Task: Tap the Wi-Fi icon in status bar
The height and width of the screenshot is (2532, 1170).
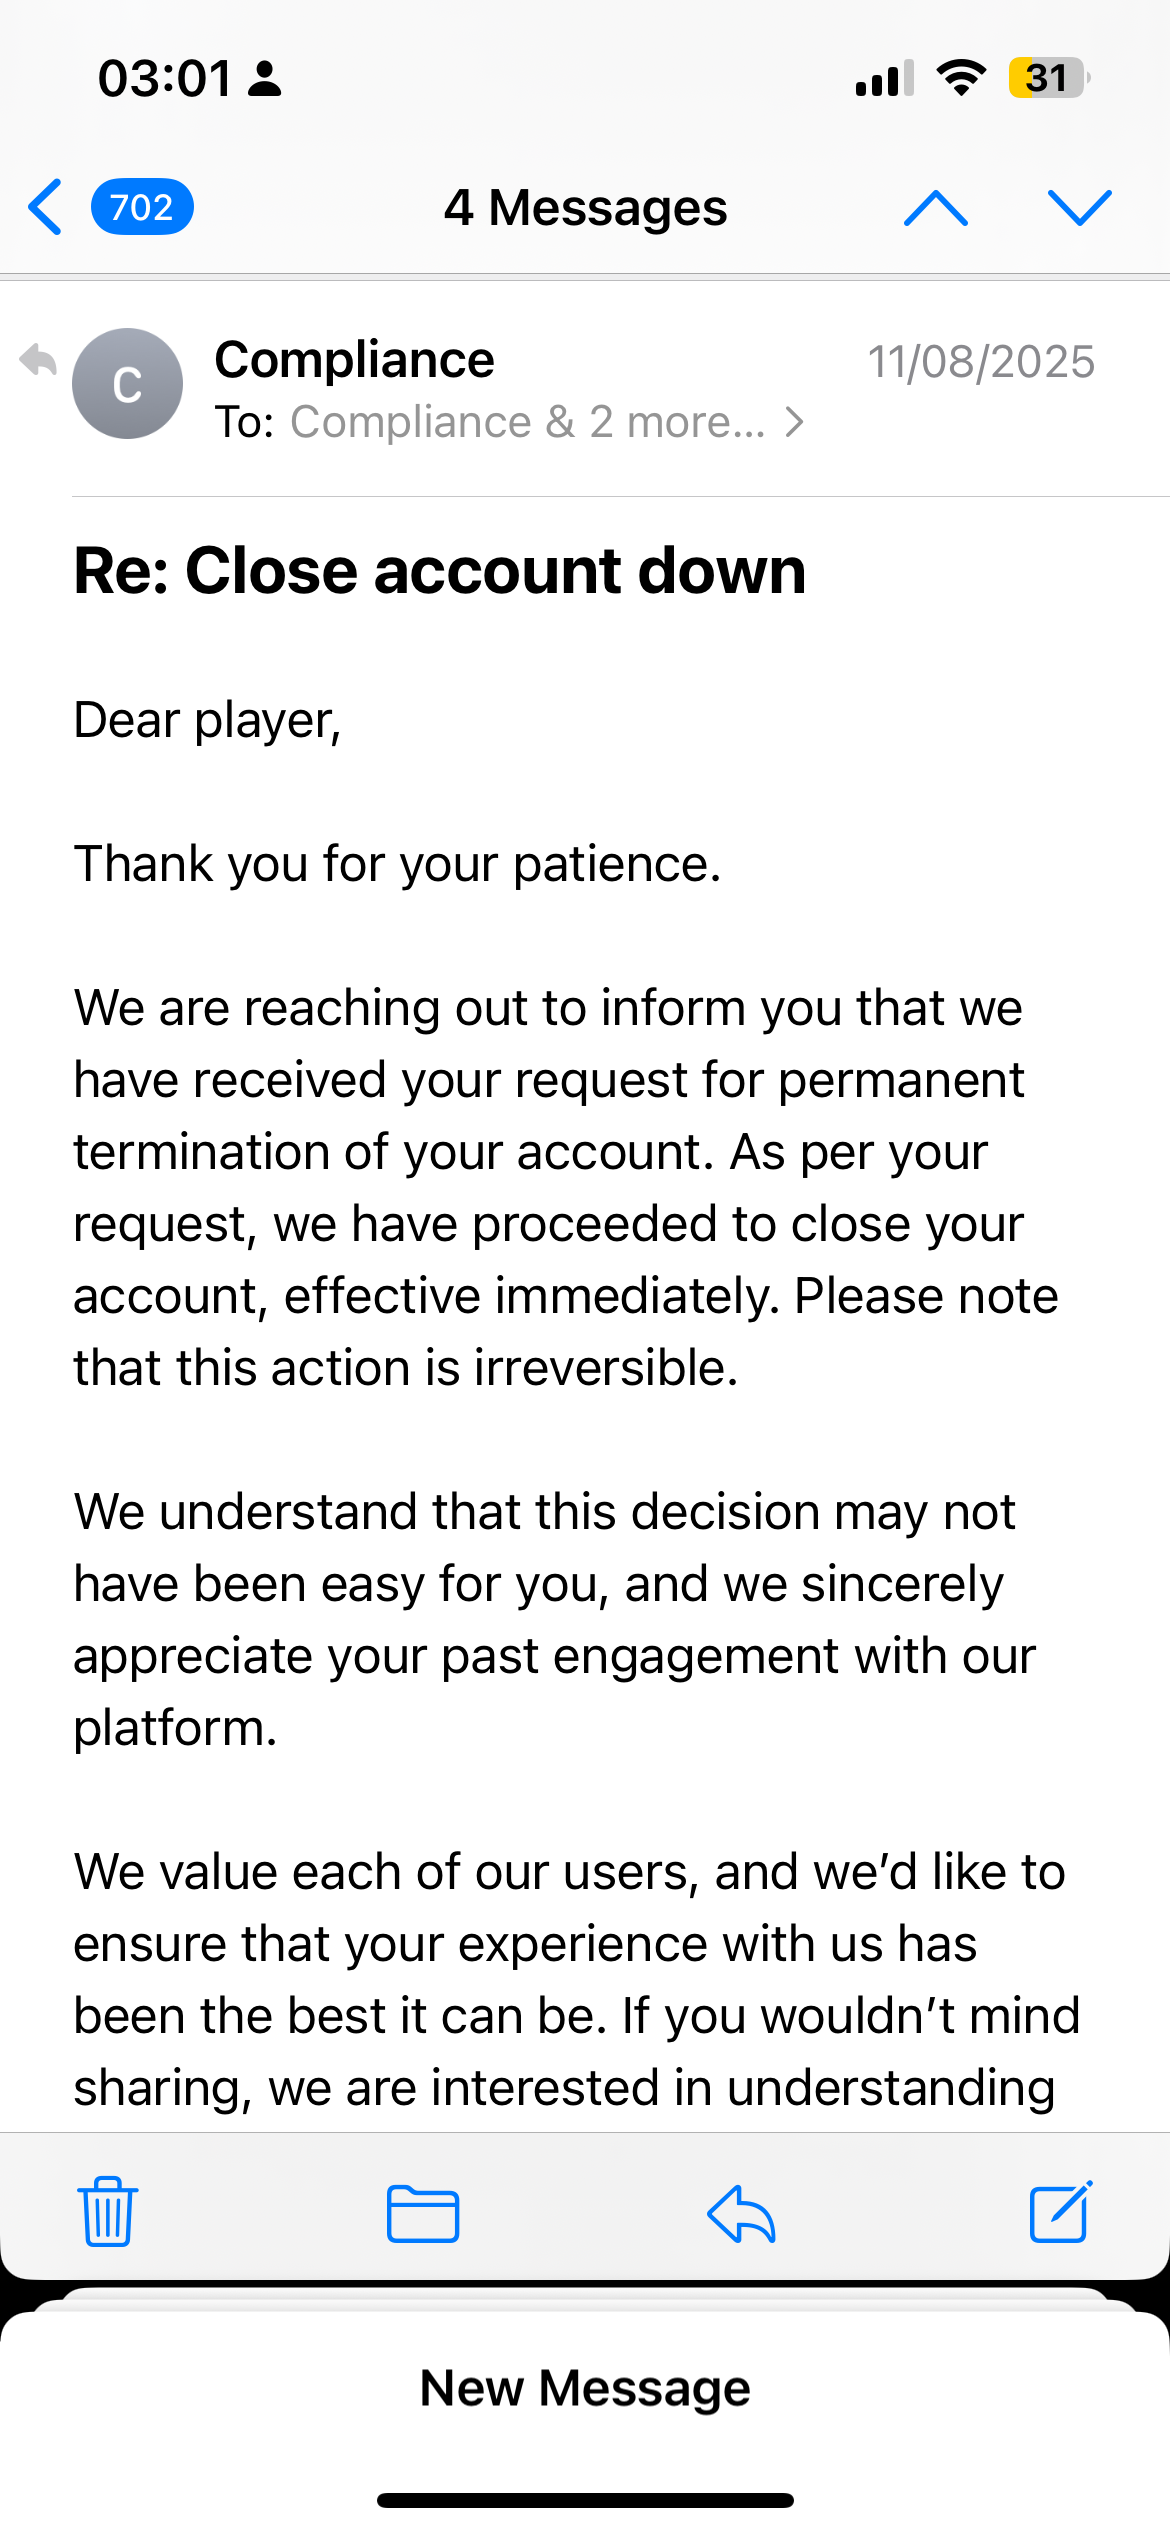Action: (x=961, y=78)
